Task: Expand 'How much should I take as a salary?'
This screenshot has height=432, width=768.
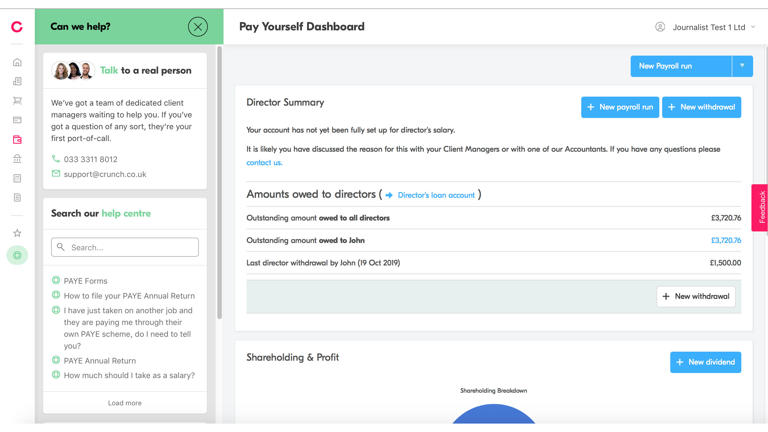Action: (x=129, y=376)
